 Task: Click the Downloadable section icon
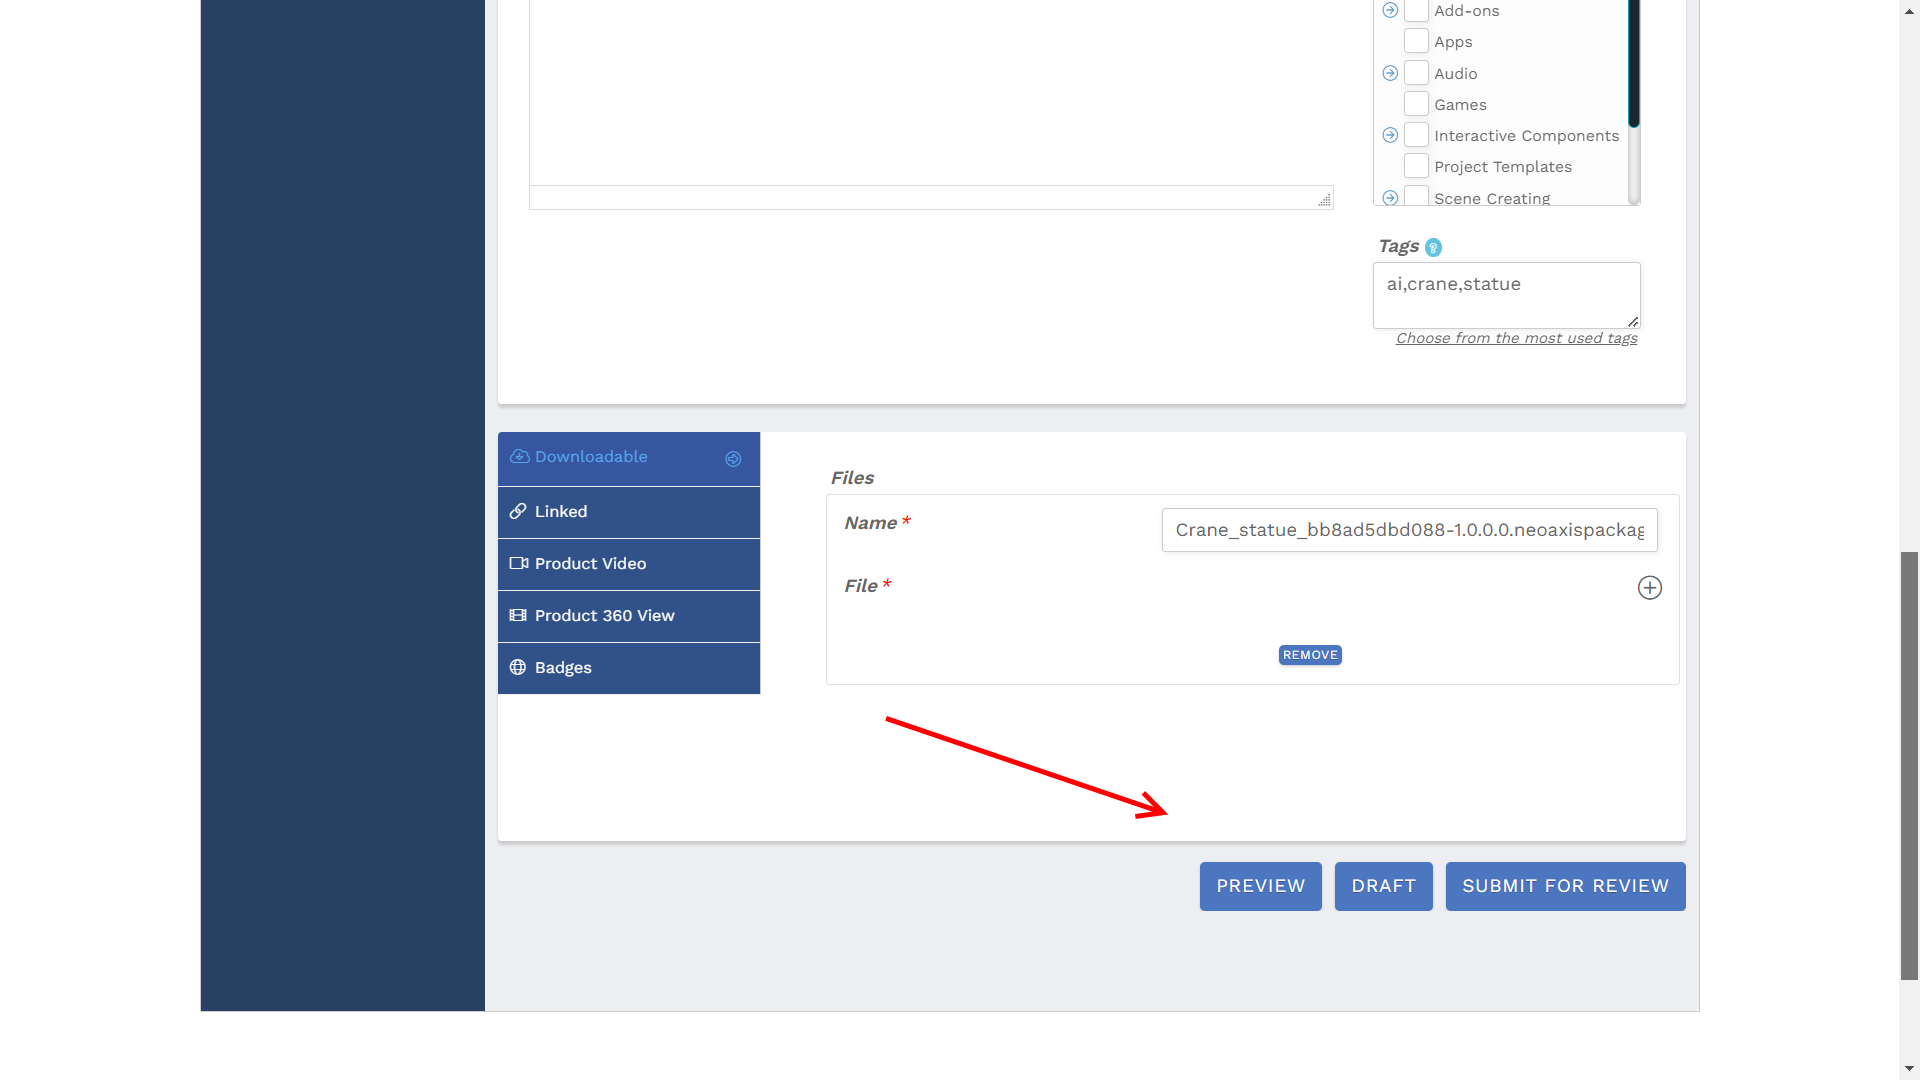pyautogui.click(x=518, y=456)
